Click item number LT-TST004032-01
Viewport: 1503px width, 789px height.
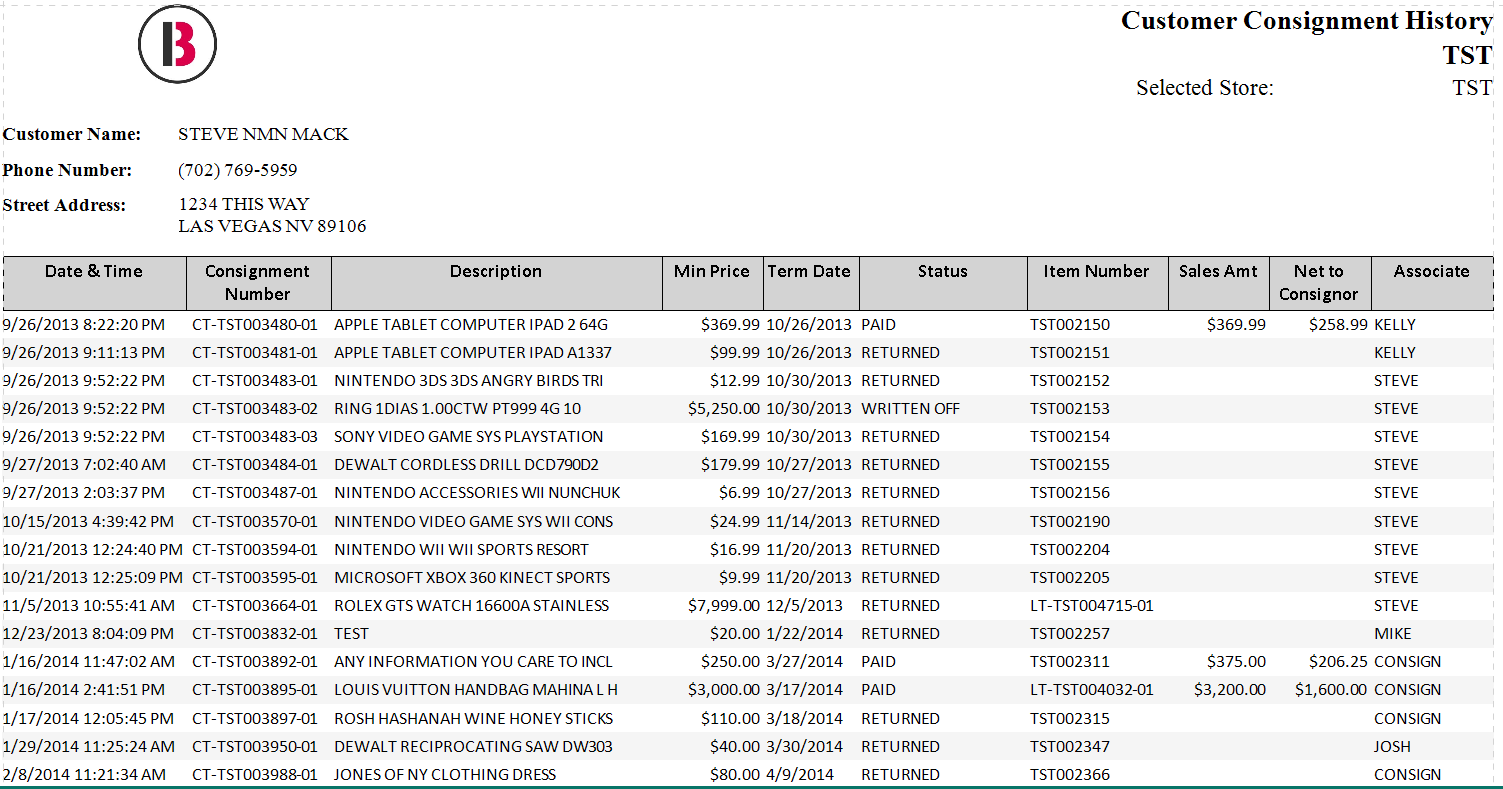pos(1092,690)
